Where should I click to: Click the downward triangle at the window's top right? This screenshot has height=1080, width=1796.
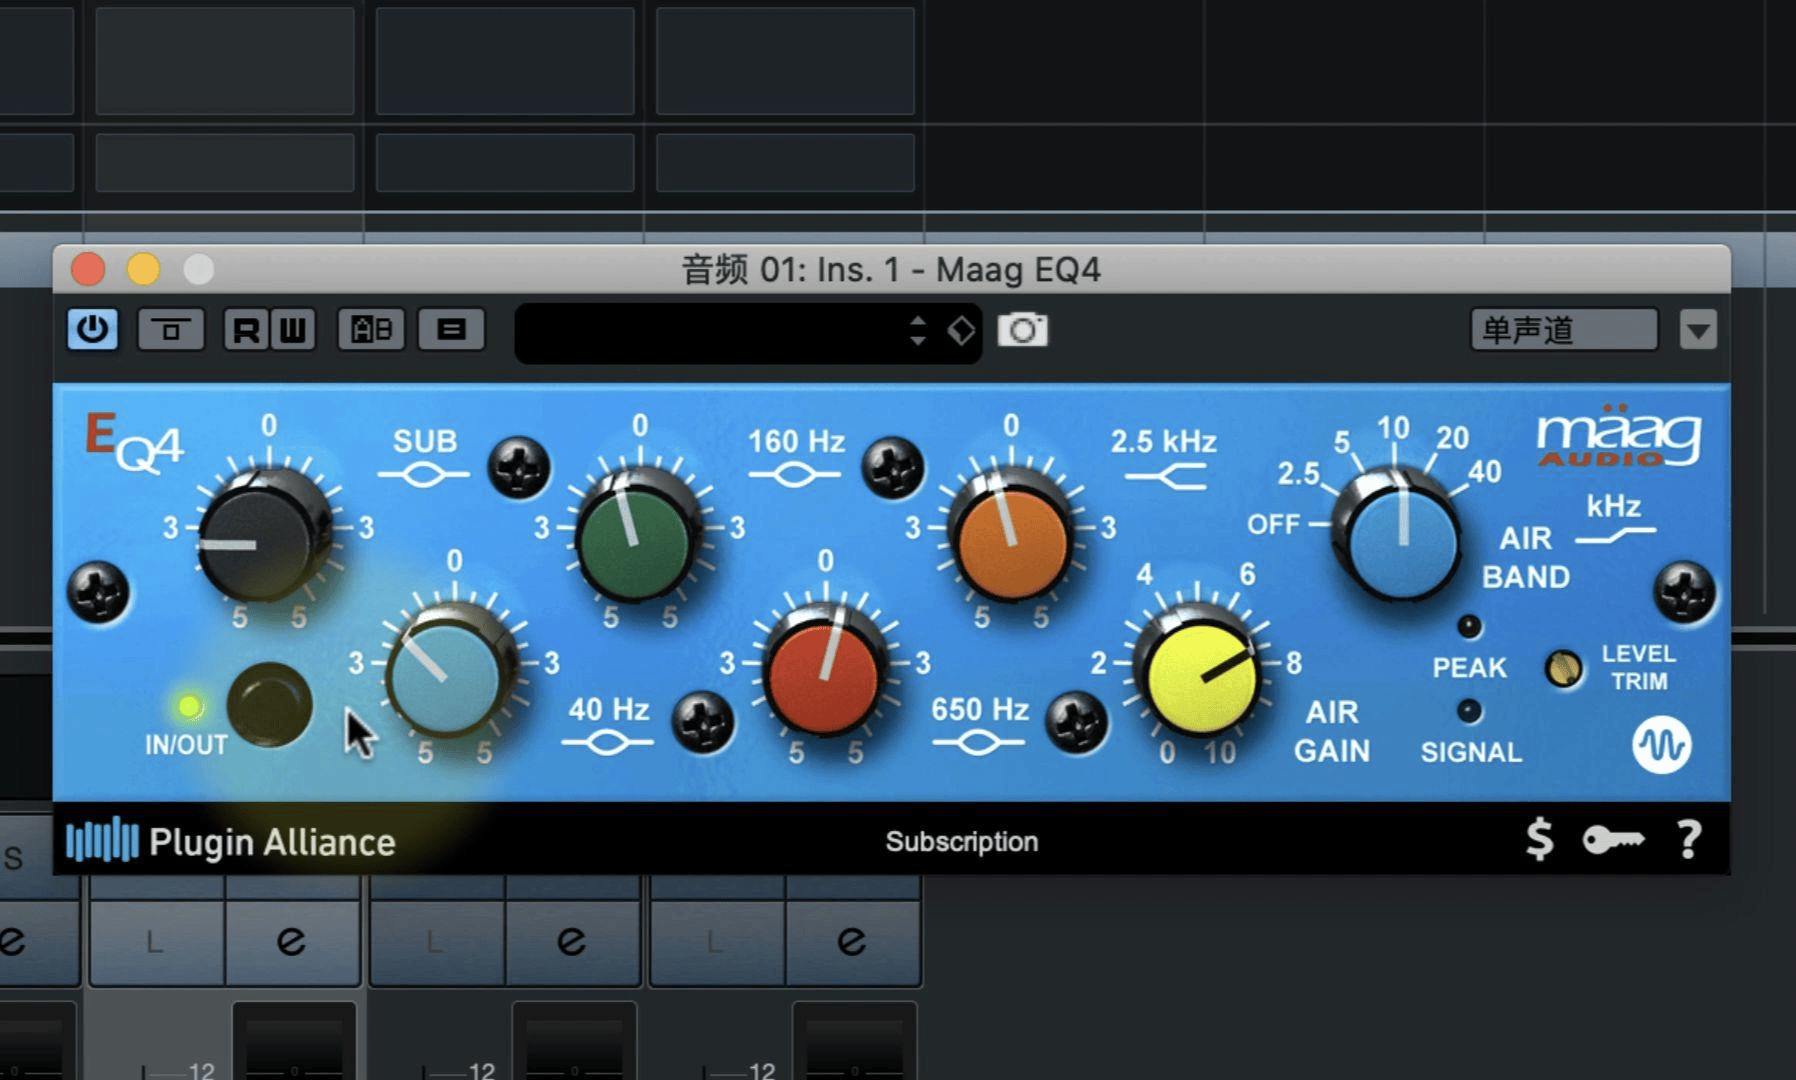tap(1697, 330)
